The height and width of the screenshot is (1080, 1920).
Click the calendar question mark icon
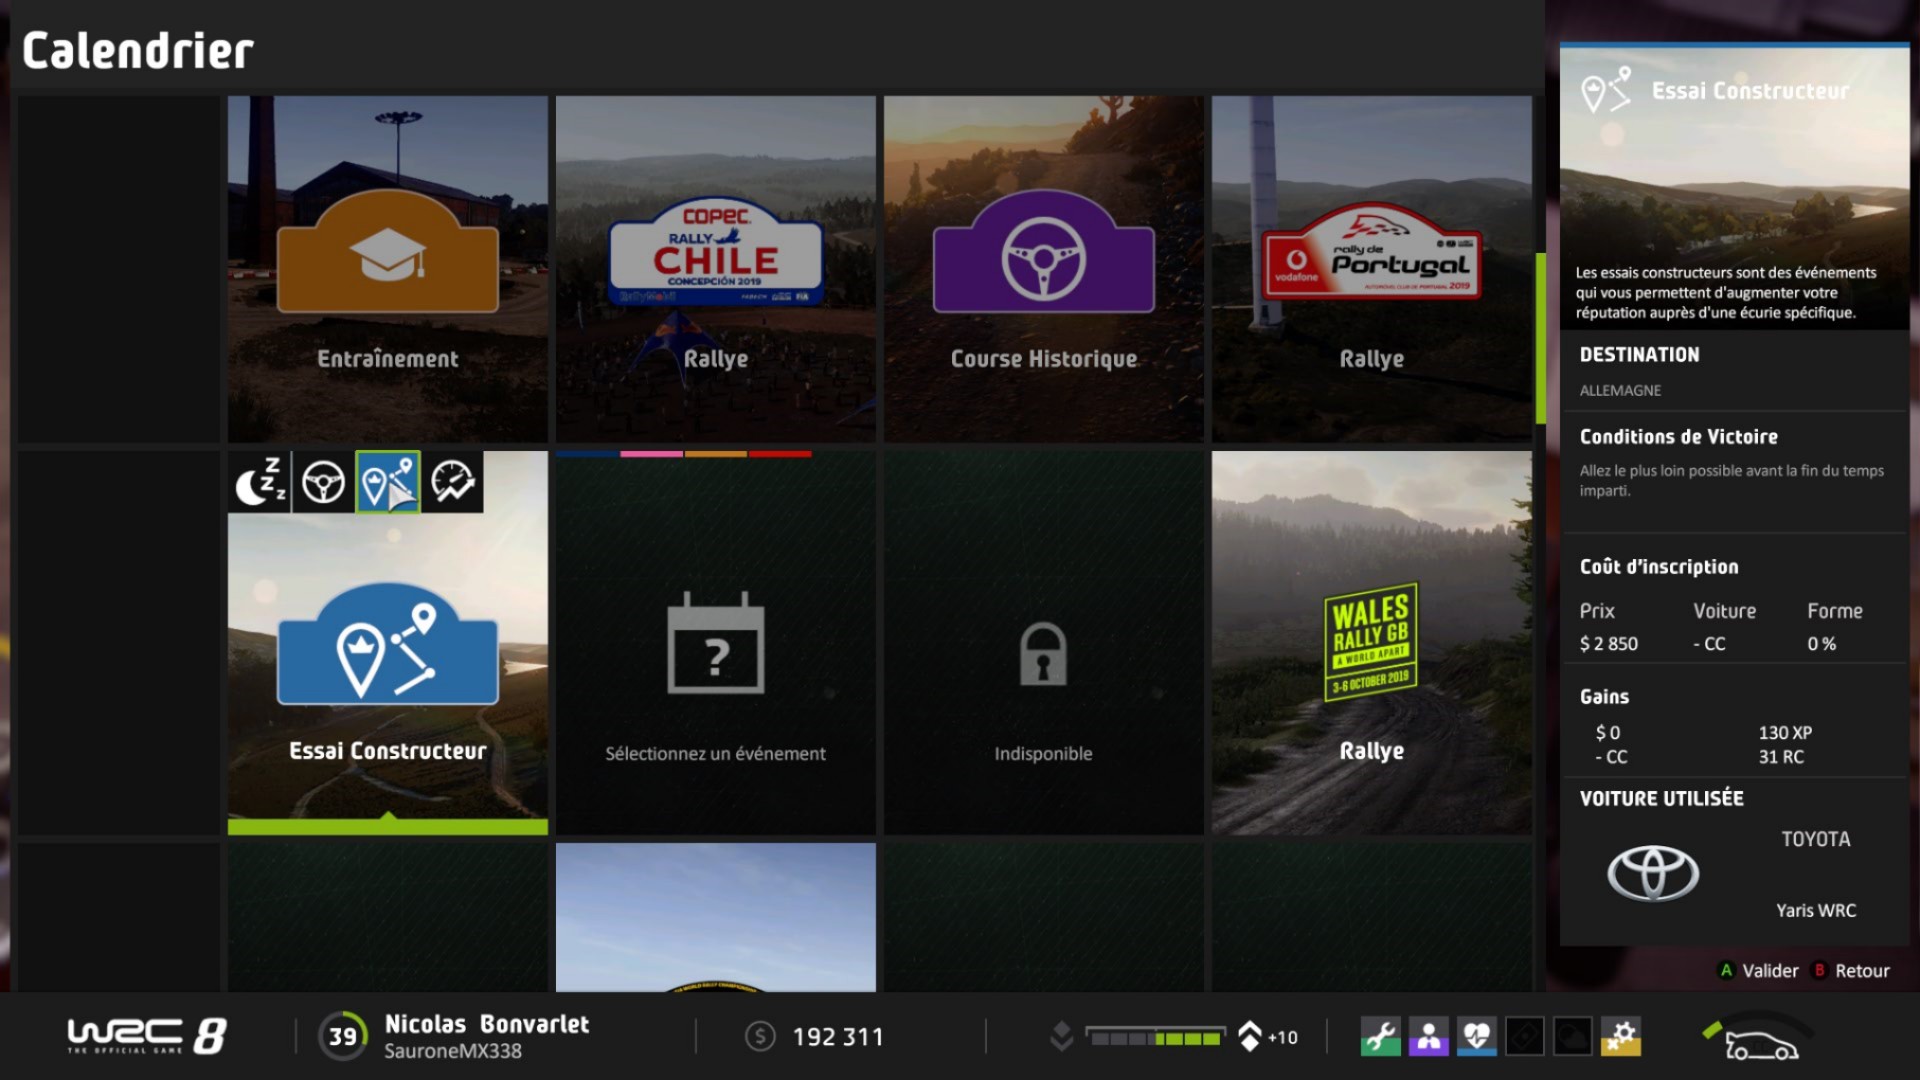click(716, 643)
